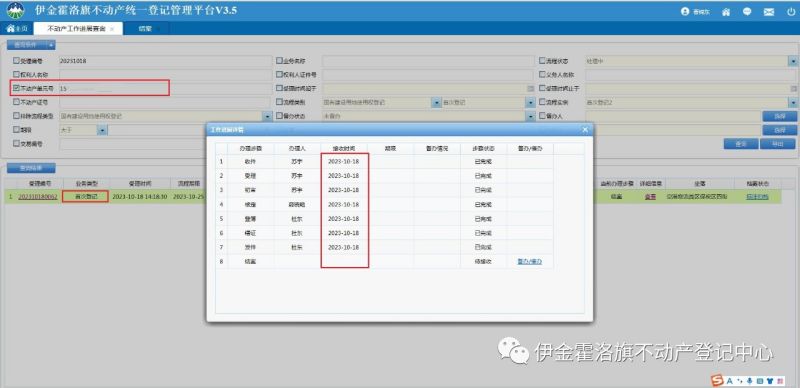Image resolution: width=800 pixels, height=388 pixels.
Task: Click the home icon in top header
Action: click(x=726, y=12)
